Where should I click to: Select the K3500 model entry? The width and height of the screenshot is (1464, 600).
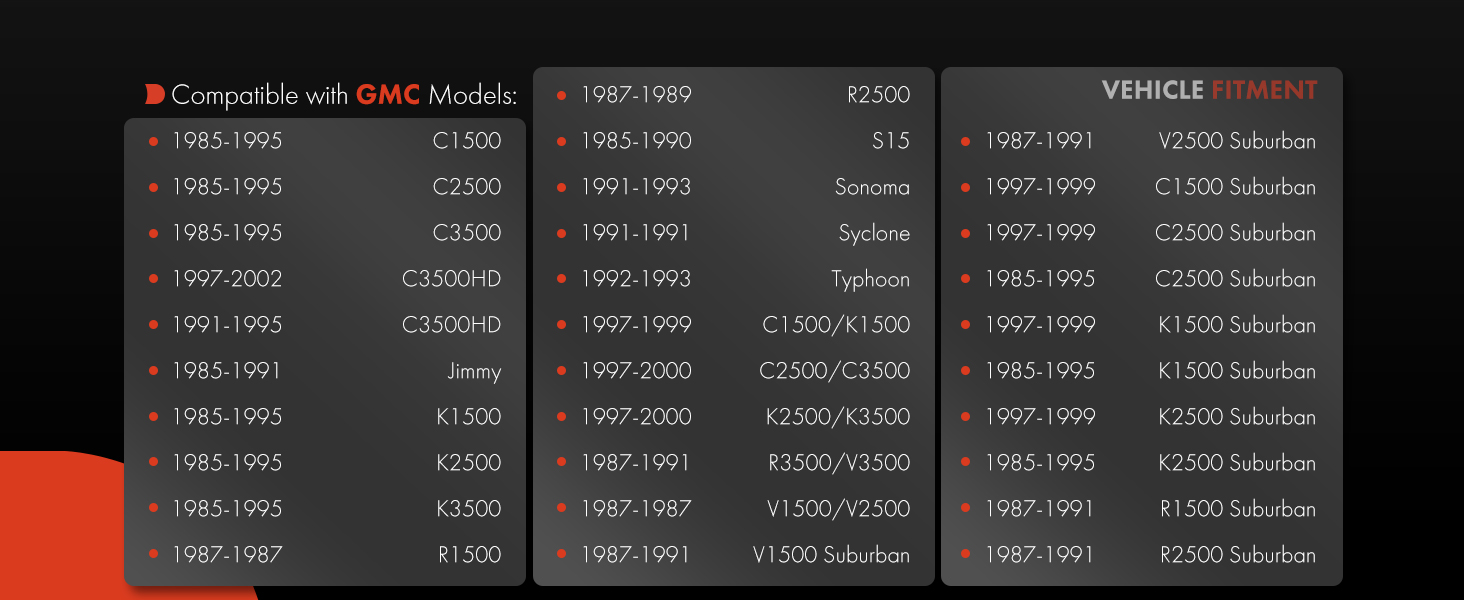468,509
